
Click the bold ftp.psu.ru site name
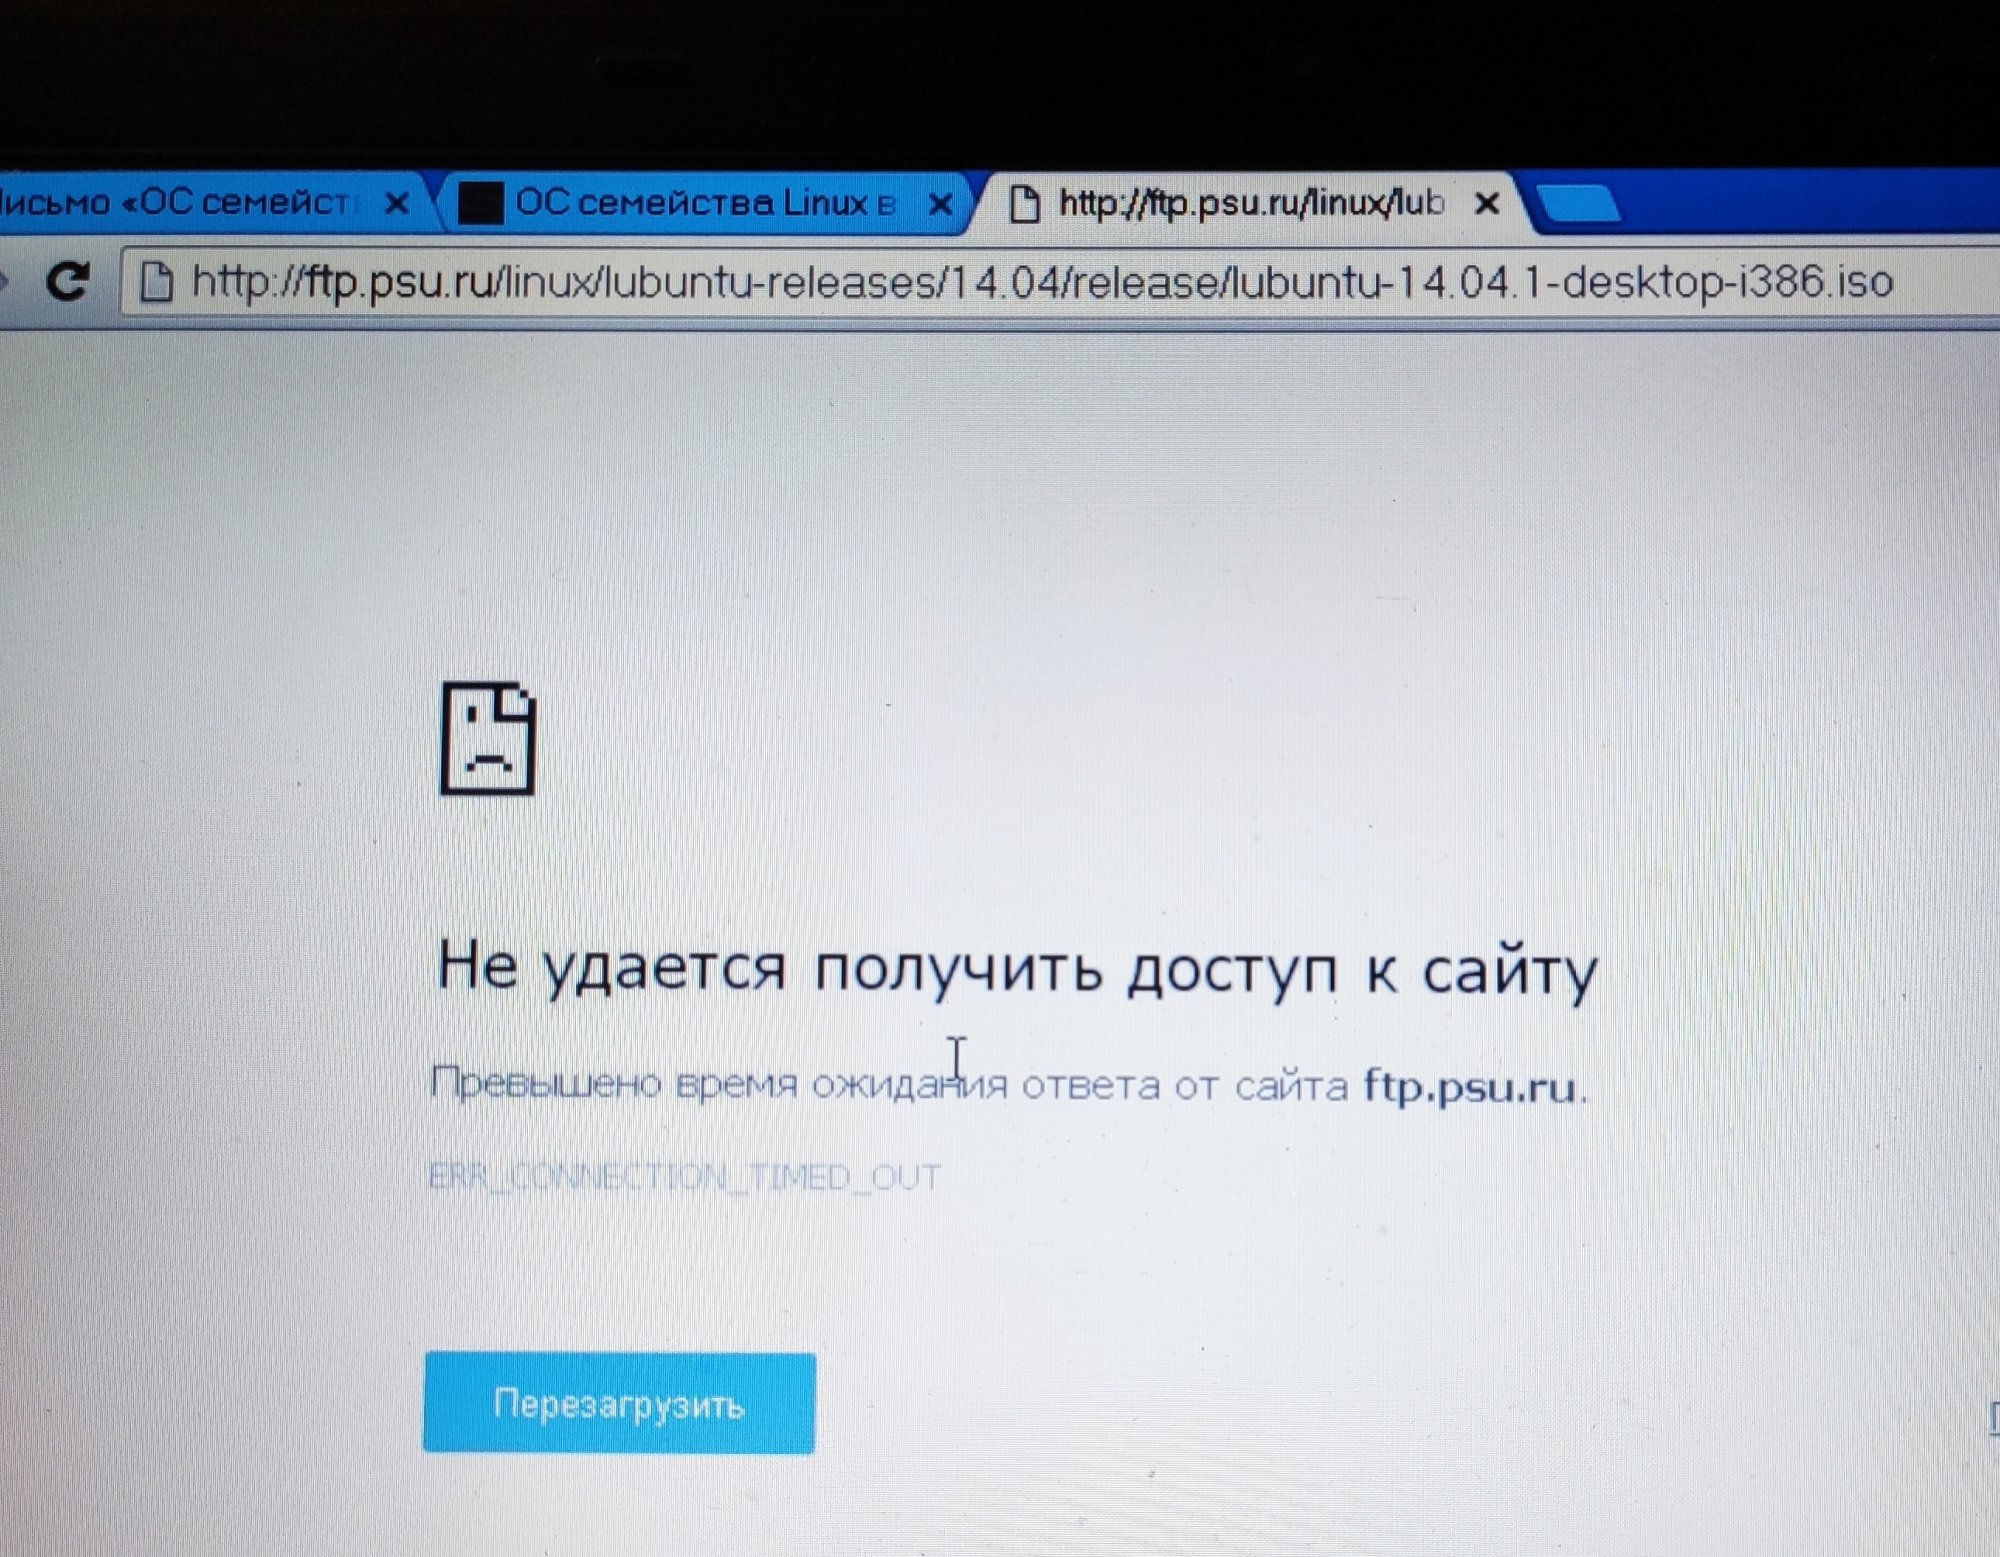(x=1469, y=1086)
